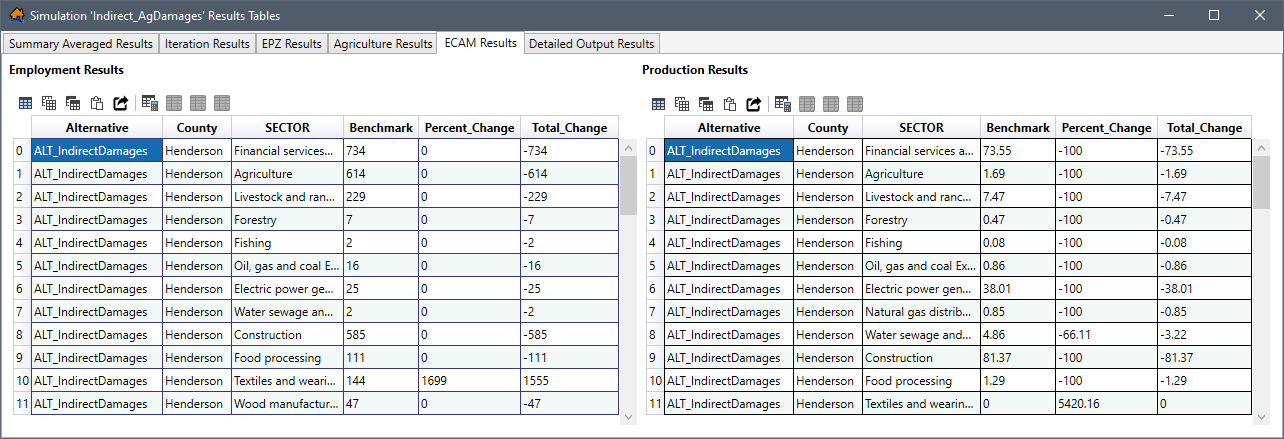The width and height of the screenshot is (1284, 439).
Task: Click the Production table vertical scrollbar thumb
Action: pyautogui.click(x=1262, y=181)
